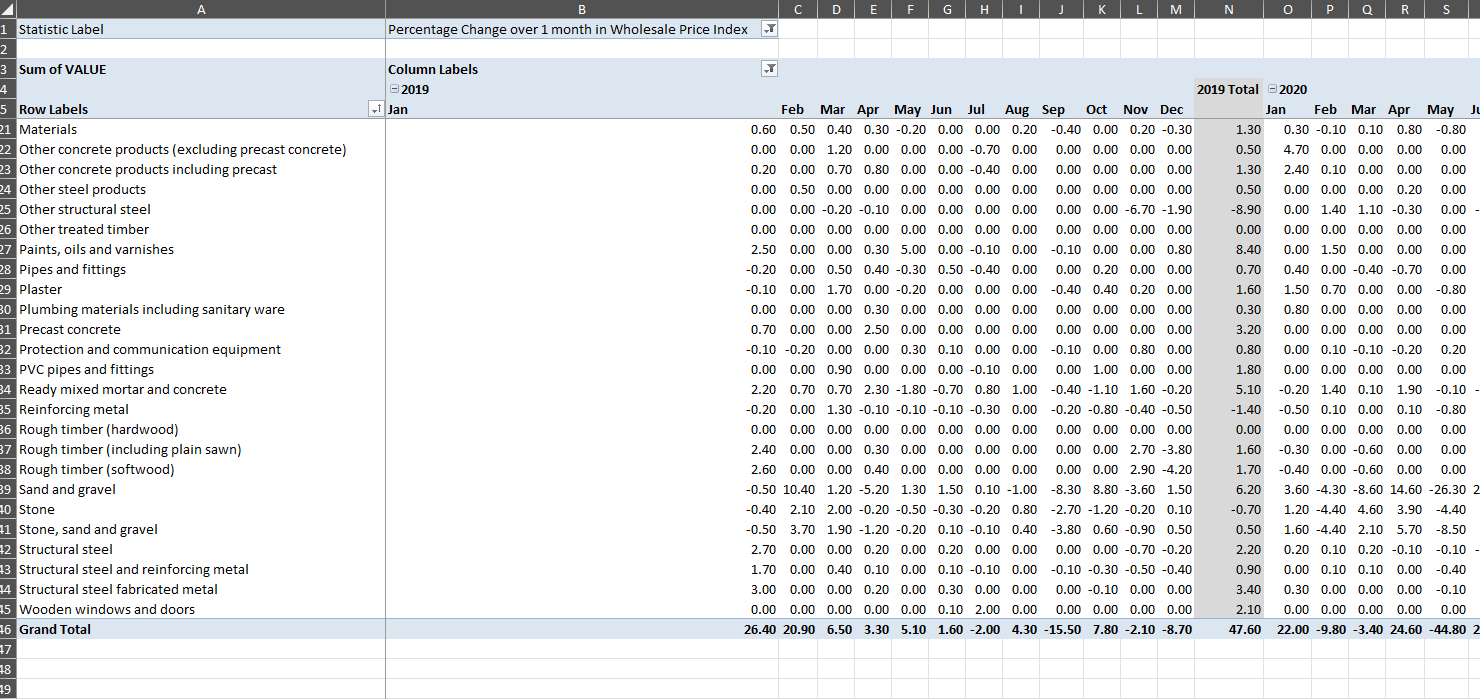Image resolution: width=1480 pixels, height=699 pixels.
Task: Click Other structural steel row label
Action: 85,209
